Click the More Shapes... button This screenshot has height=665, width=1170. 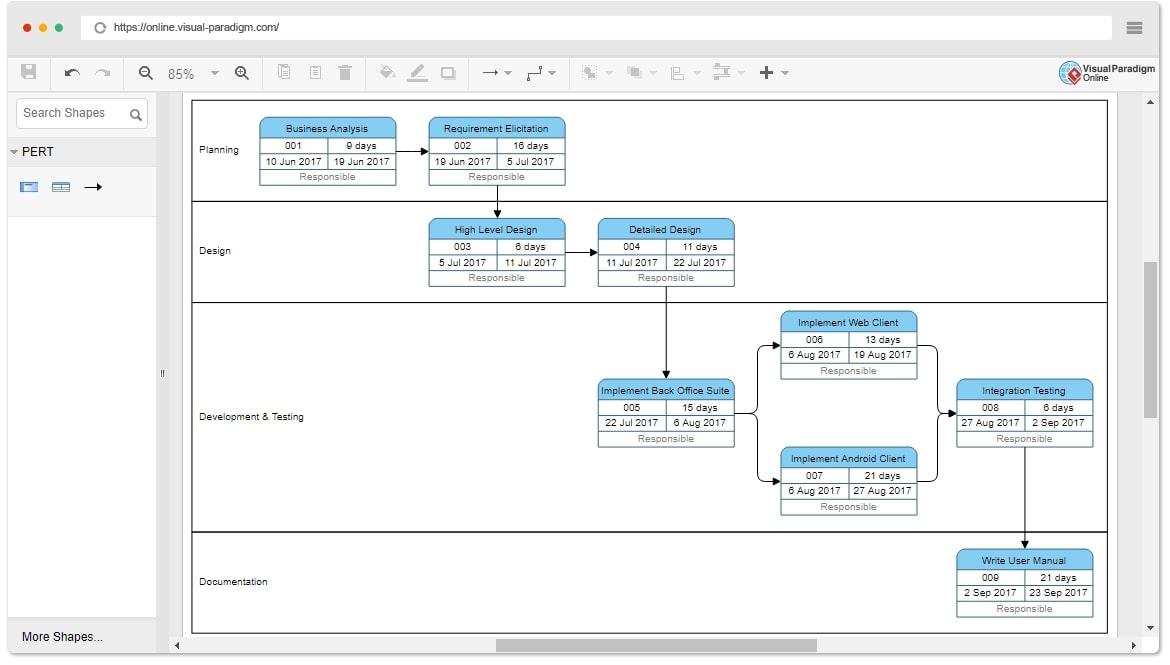pos(62,637)
